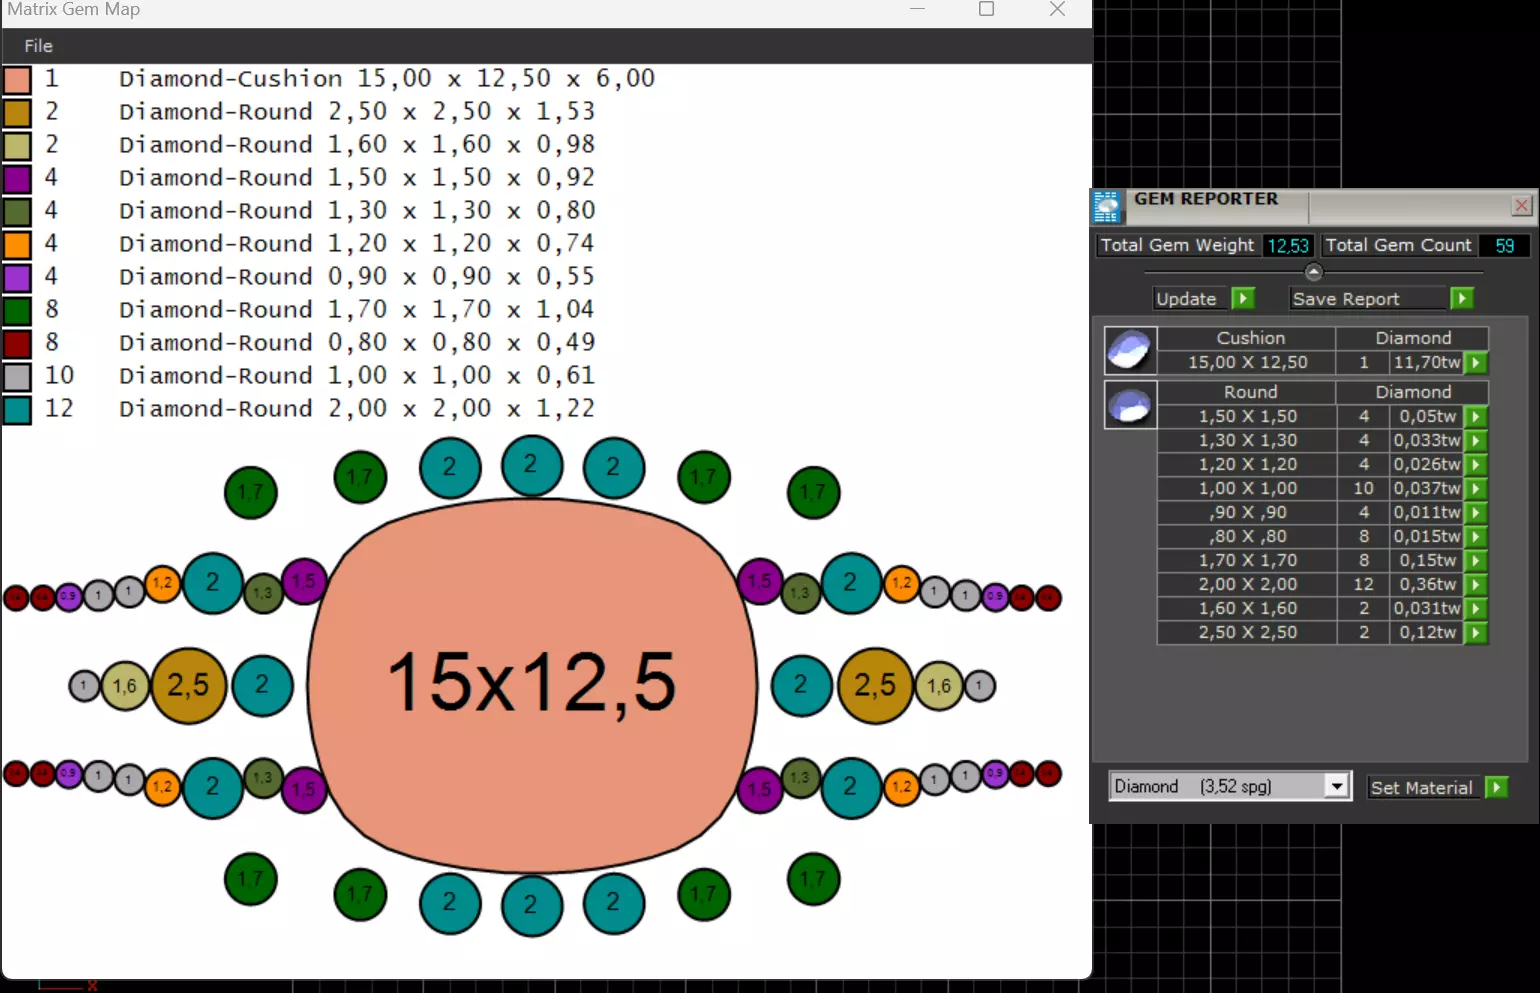
Task: Click the Gem Reporter title icon
Action: (x=1107, y=207)
